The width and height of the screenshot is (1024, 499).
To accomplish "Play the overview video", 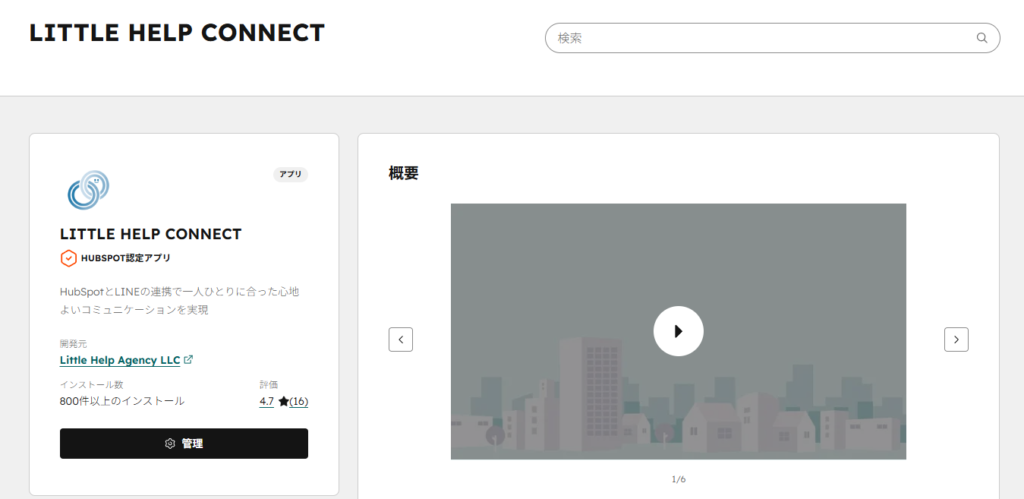I will tap(678, 331).
